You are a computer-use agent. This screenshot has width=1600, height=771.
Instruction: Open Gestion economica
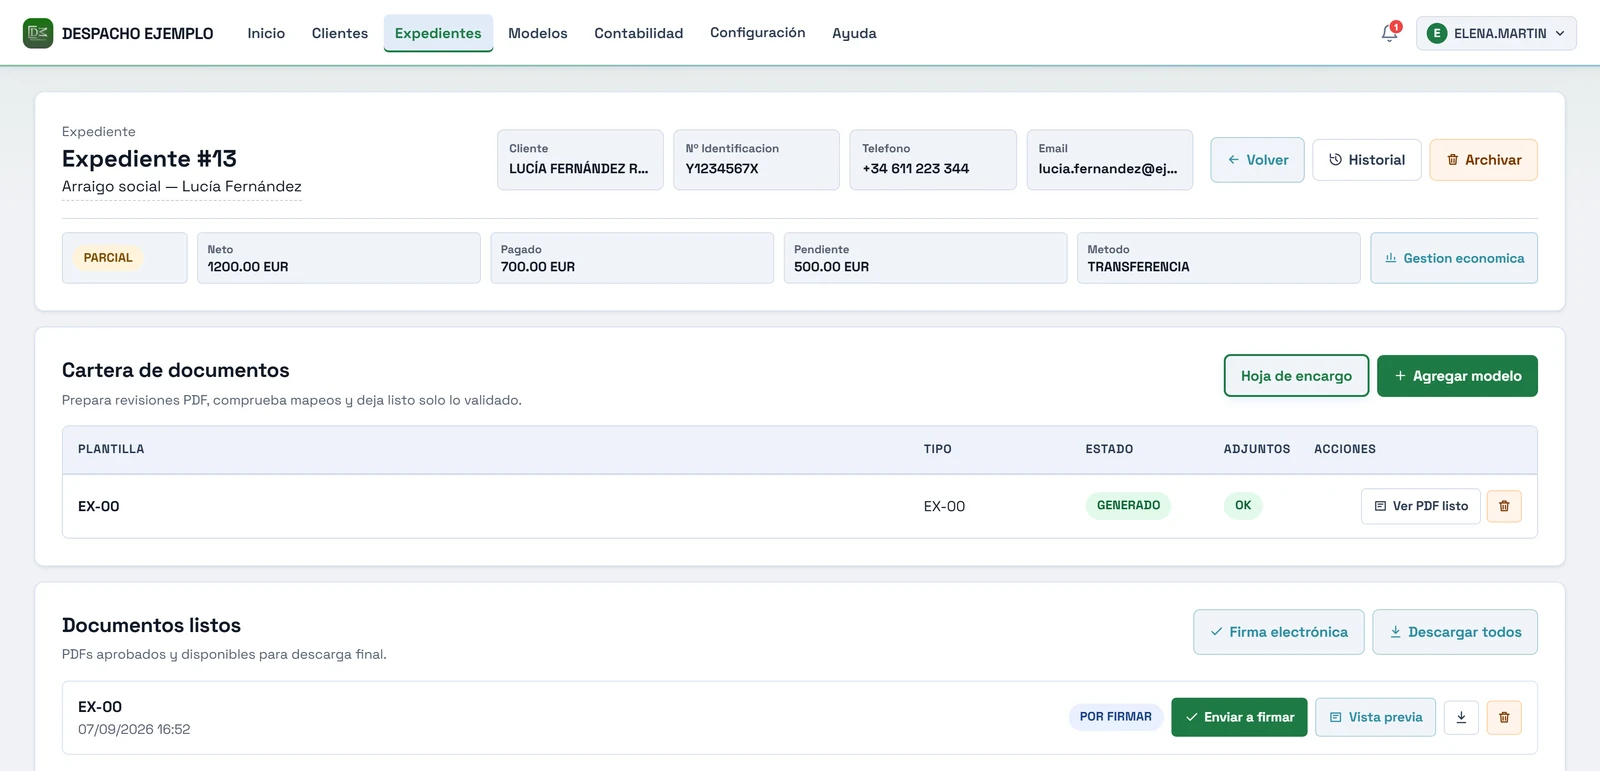[1454, 258]
